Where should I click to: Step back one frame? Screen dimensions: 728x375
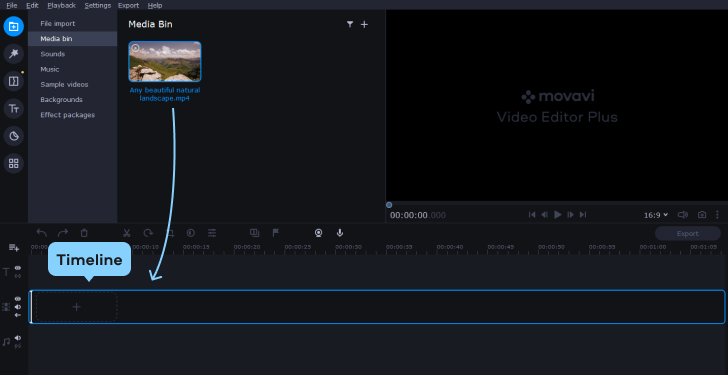click(545, 214)
